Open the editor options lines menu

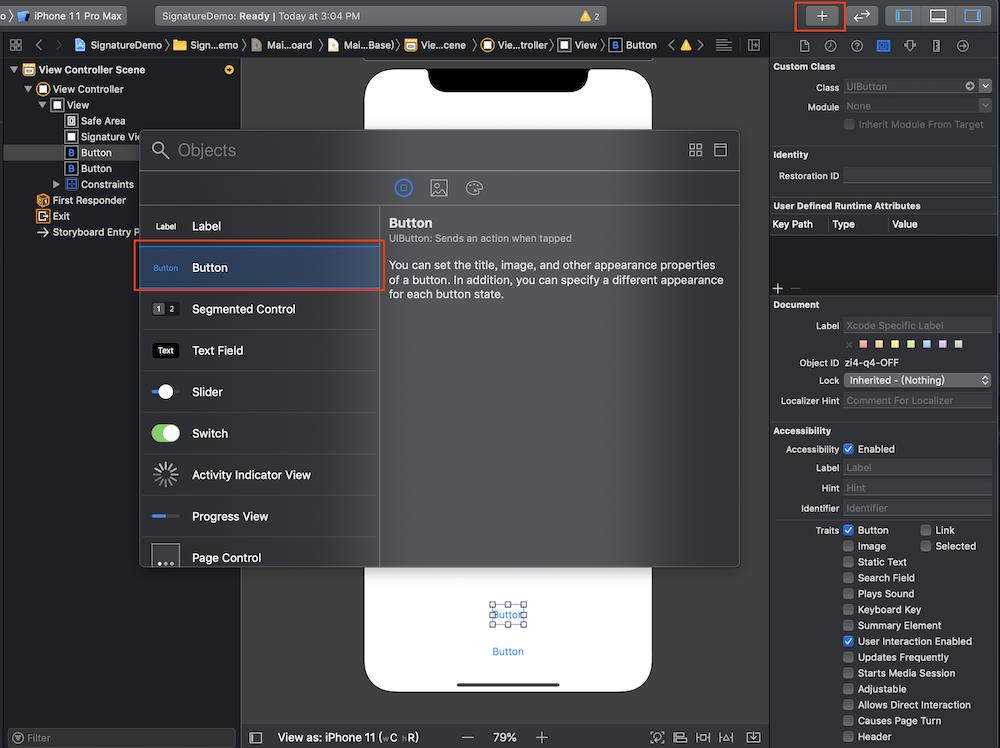click(723, 45)
